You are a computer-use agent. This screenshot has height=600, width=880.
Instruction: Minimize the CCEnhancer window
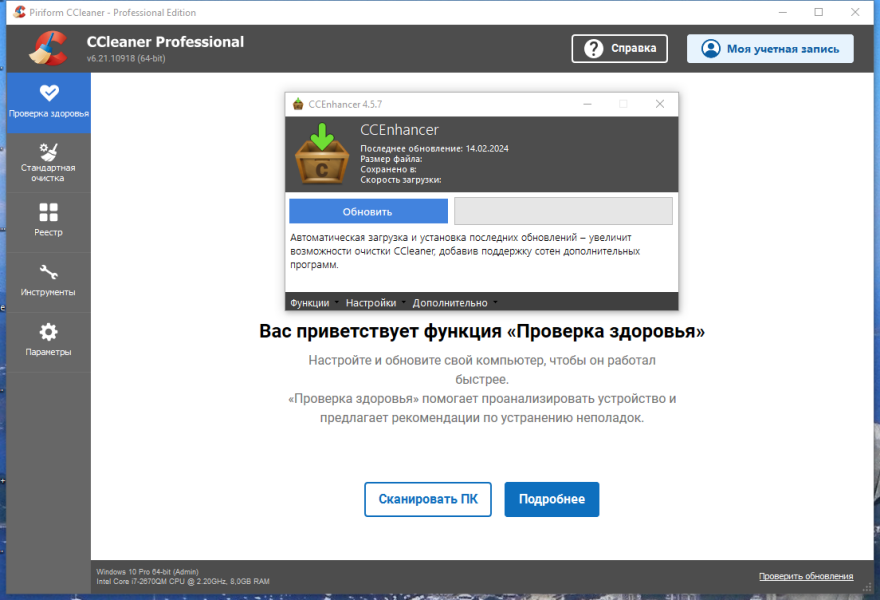[x=587, y=104]
